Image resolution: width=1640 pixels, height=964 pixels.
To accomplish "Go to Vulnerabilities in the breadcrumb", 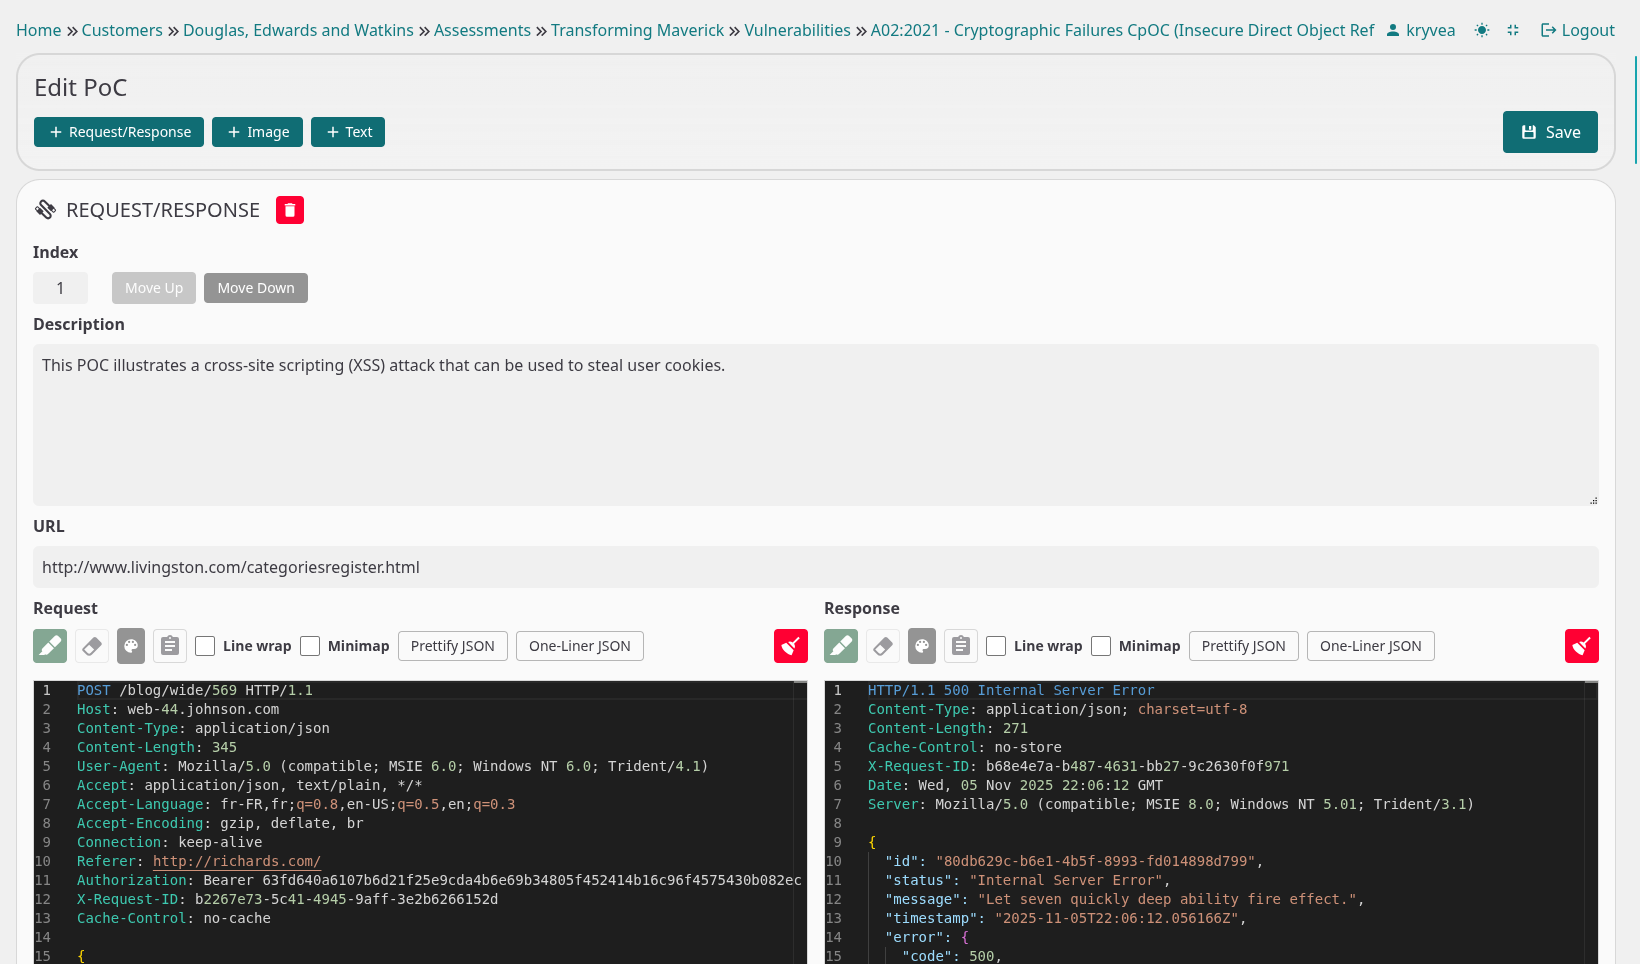I will point(797,31).
